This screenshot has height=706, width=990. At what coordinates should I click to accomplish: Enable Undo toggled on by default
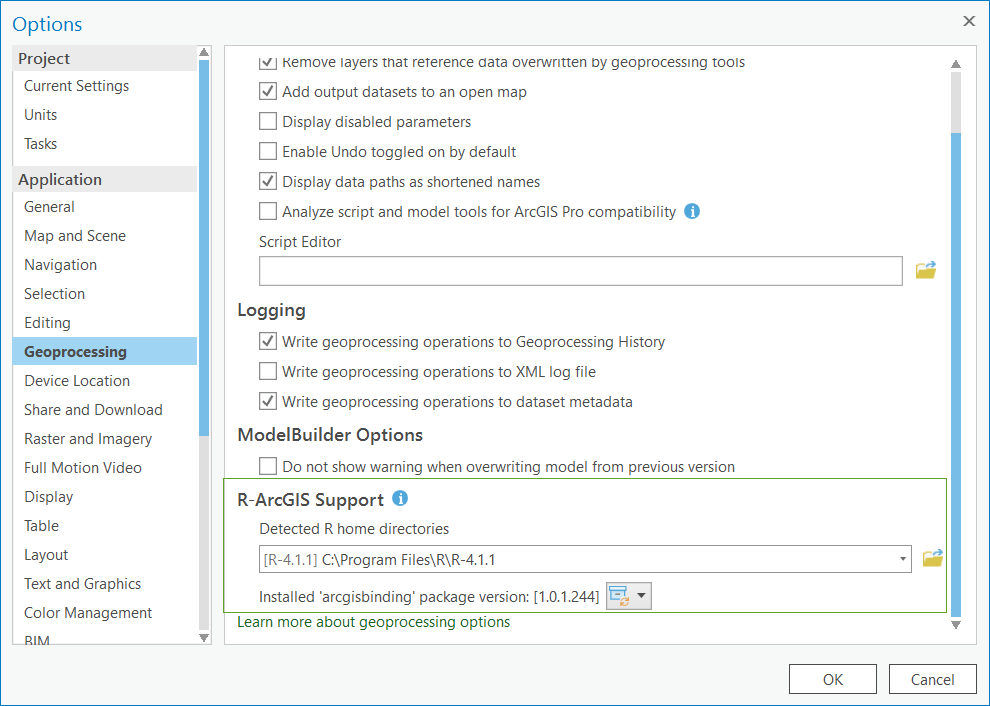(x=268, y=152)
